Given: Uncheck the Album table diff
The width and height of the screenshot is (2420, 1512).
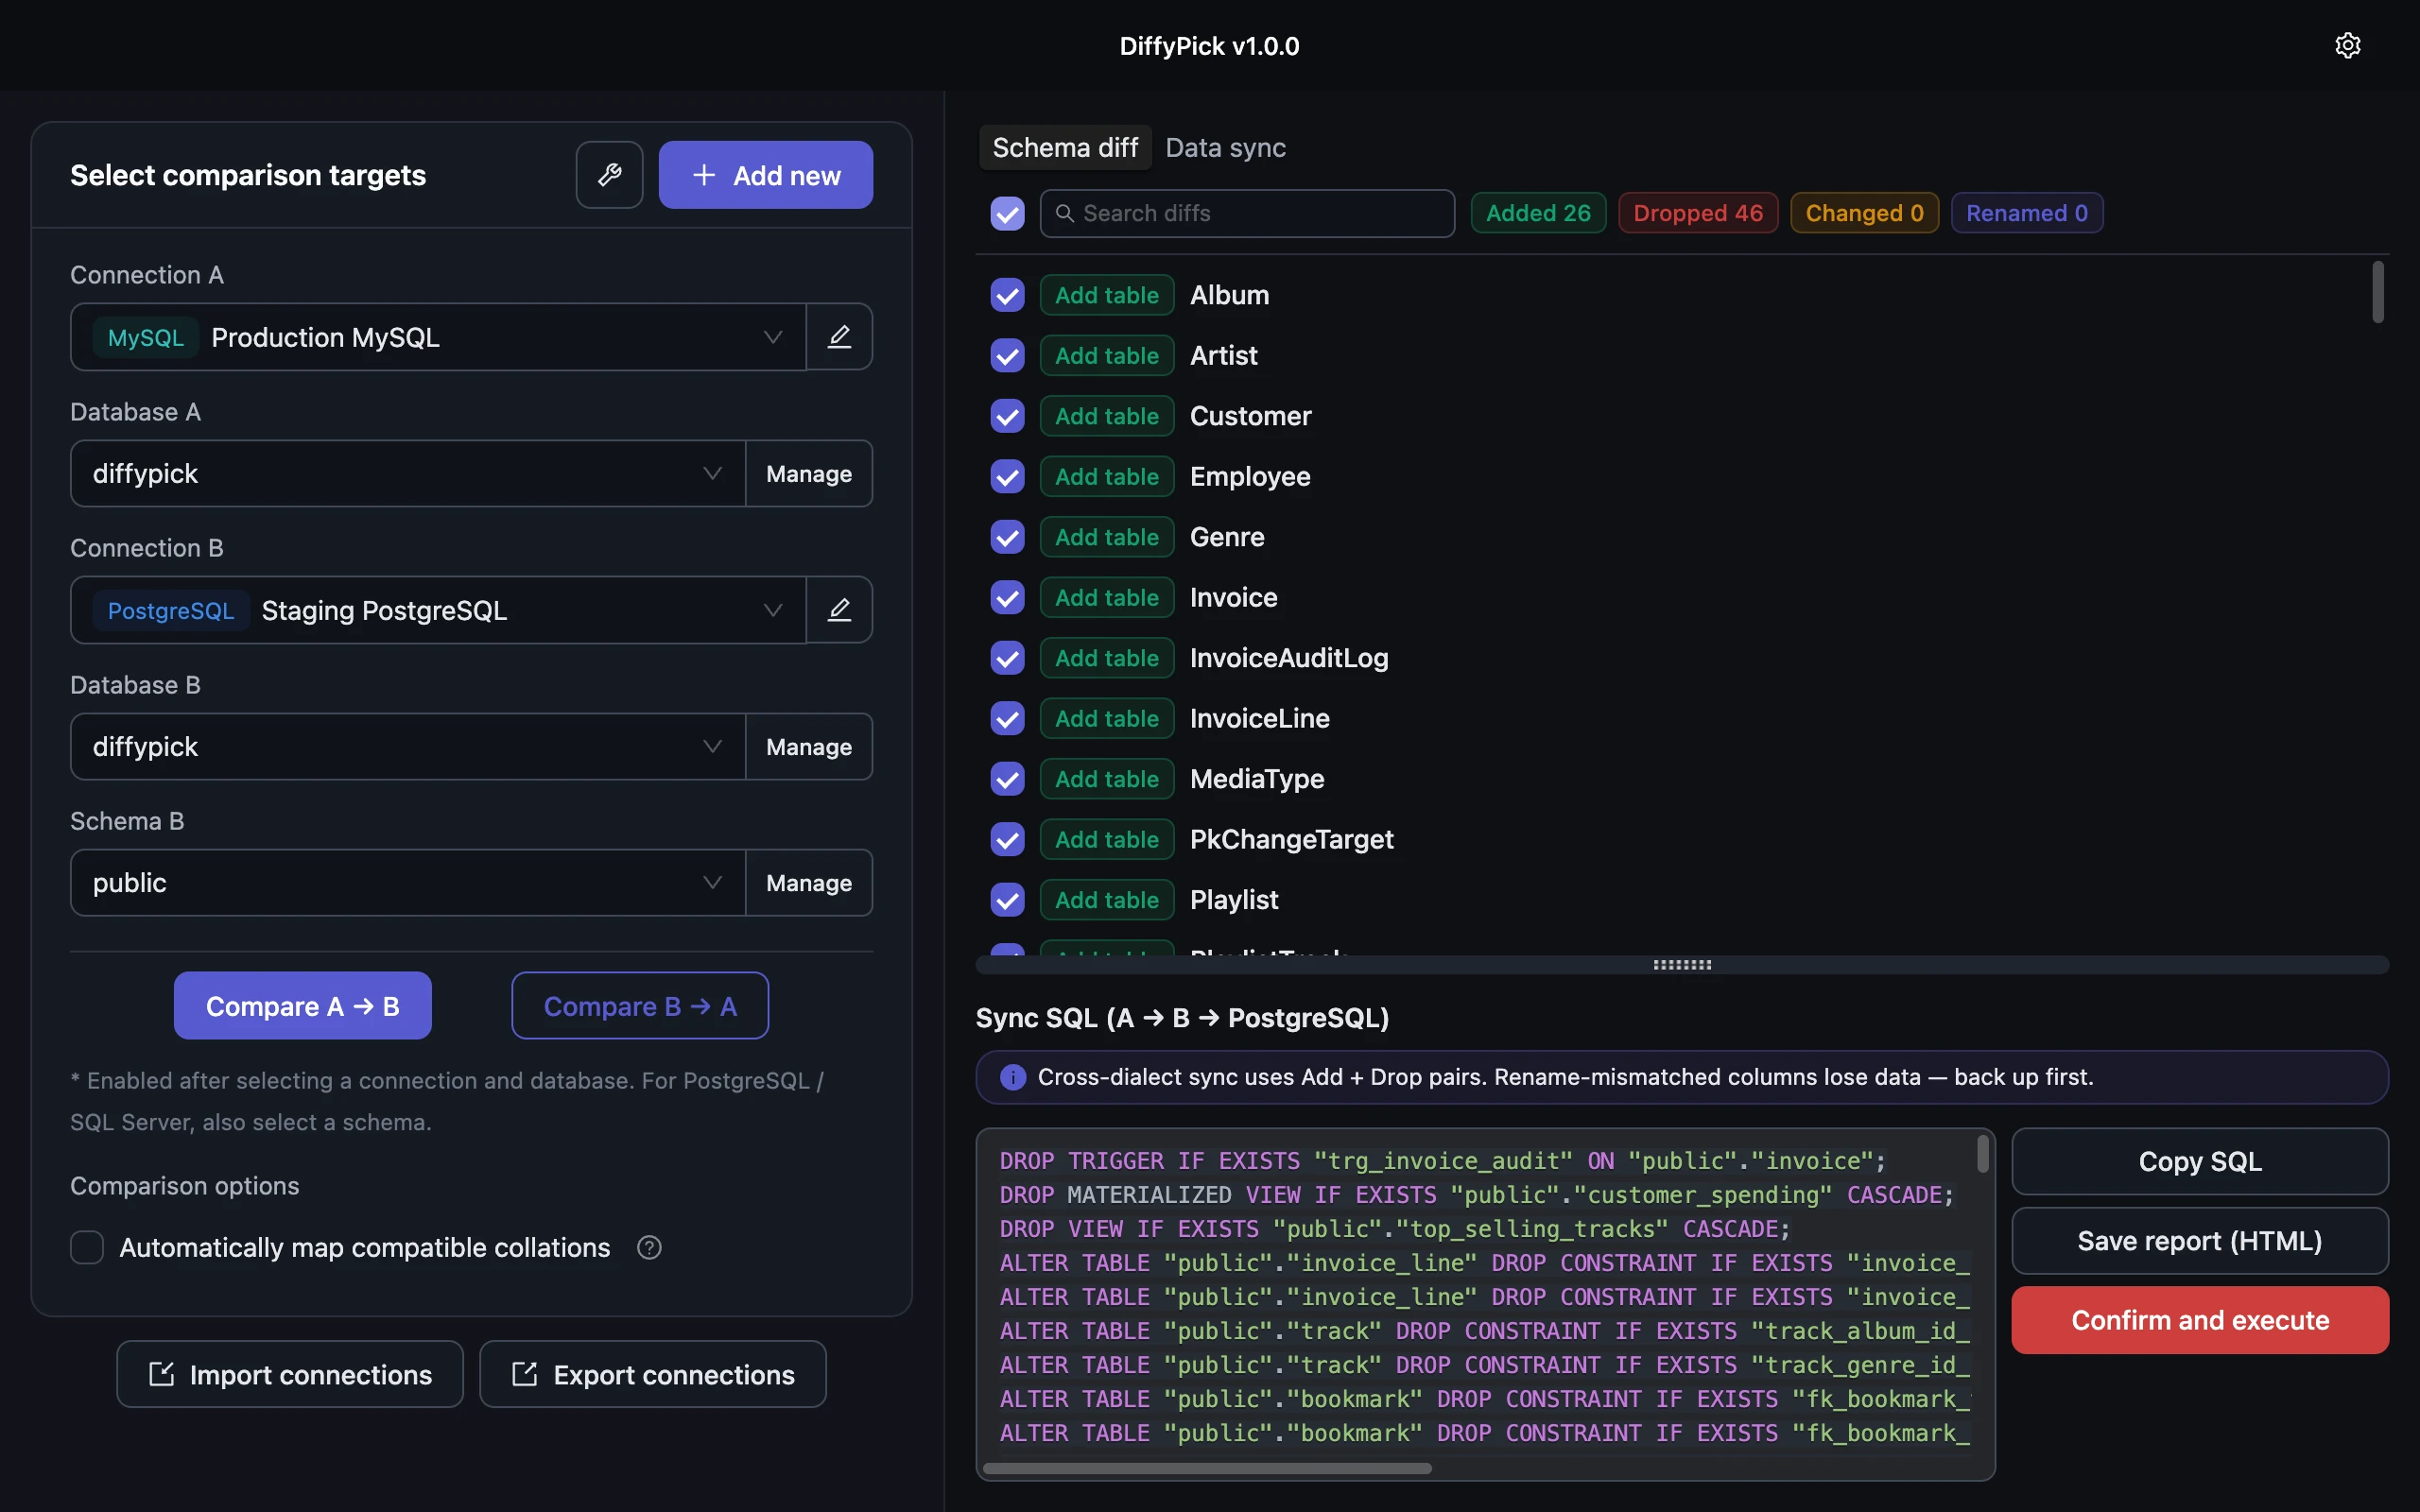Looking at the screenshot, I should tap(1007, 295).
